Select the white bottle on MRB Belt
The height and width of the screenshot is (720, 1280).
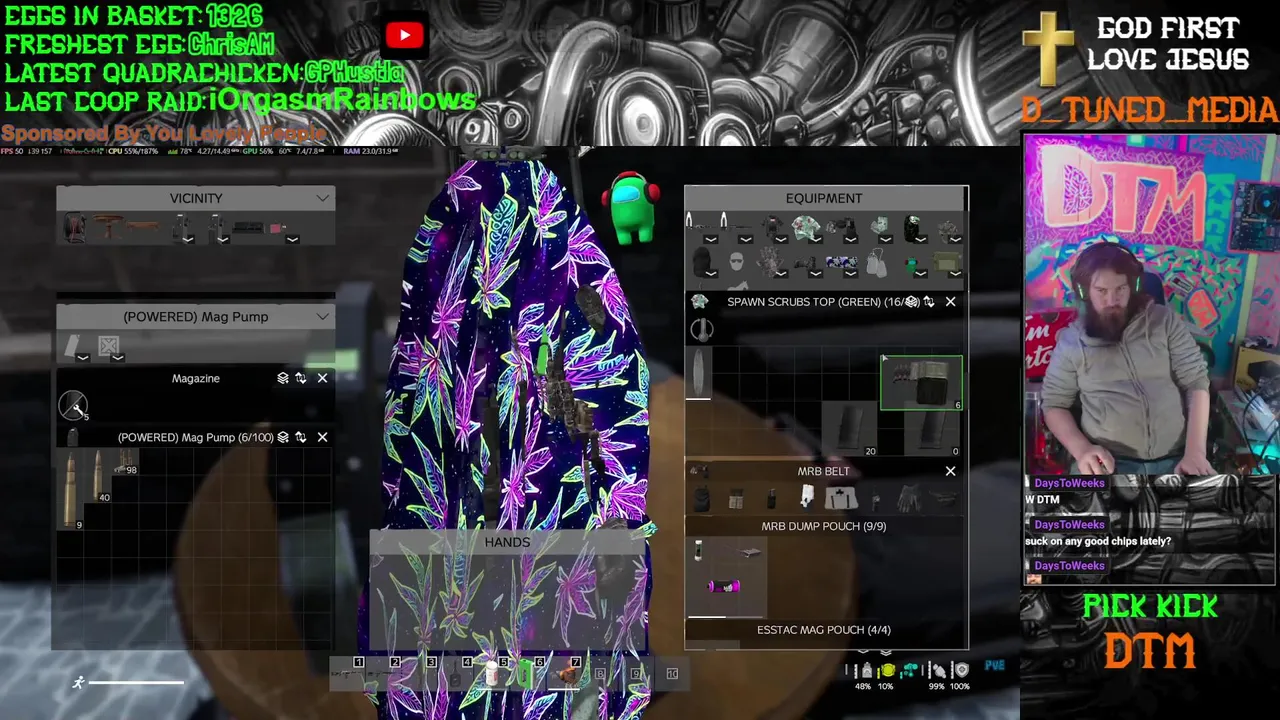[807, 497]
